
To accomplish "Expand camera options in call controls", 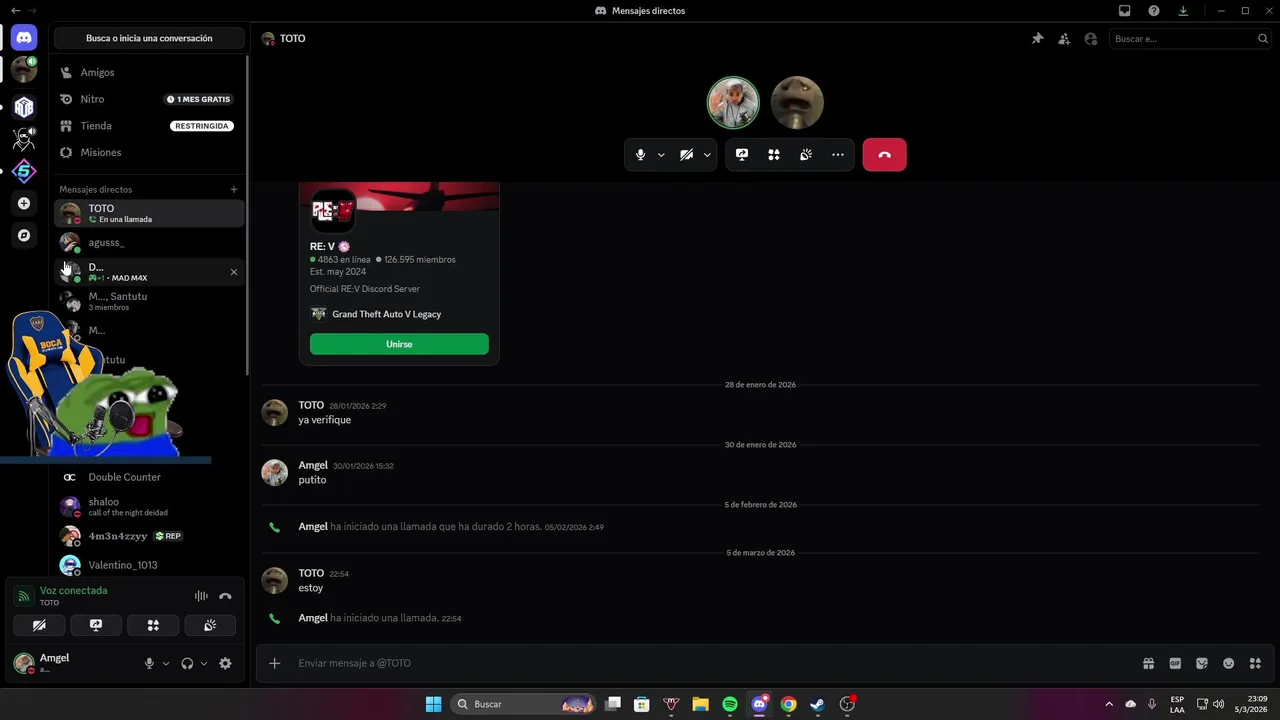I will click(x=707, y=155).
